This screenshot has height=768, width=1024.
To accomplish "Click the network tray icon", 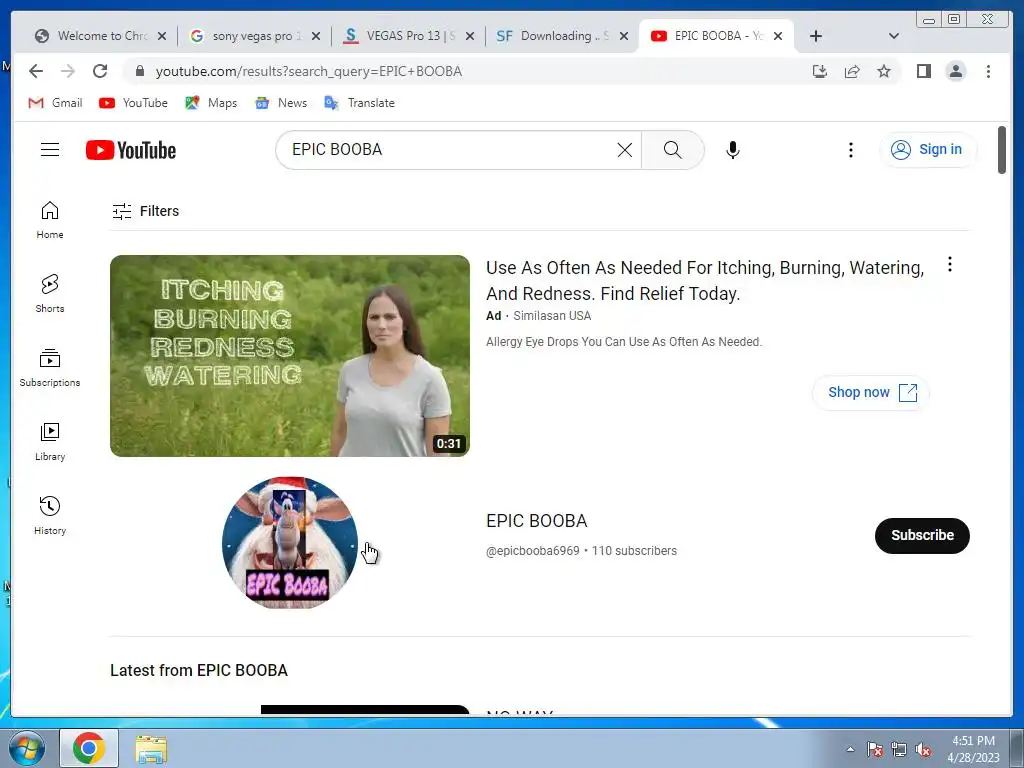I will (899, 750).
